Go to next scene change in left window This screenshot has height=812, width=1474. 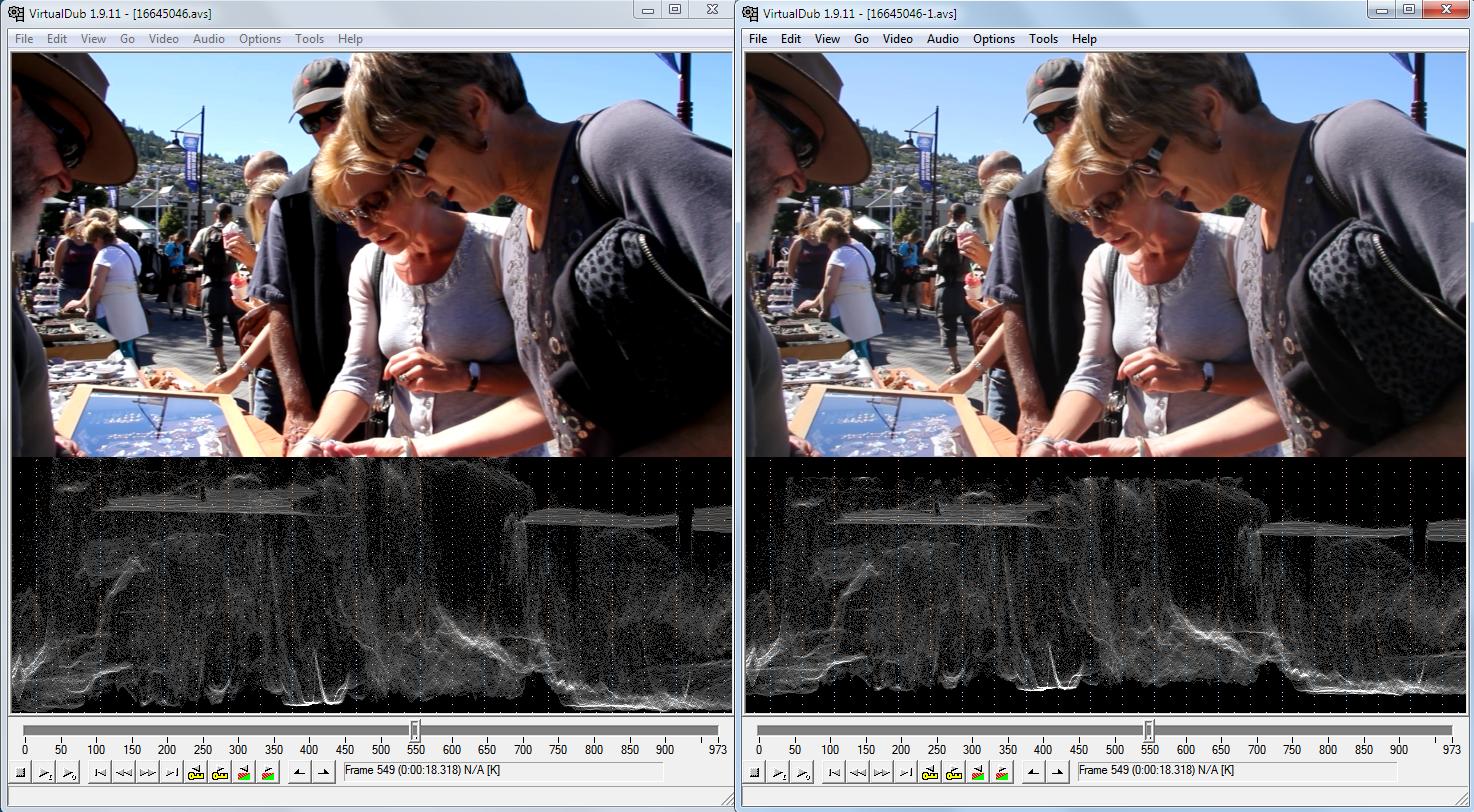tap(267, 772)
